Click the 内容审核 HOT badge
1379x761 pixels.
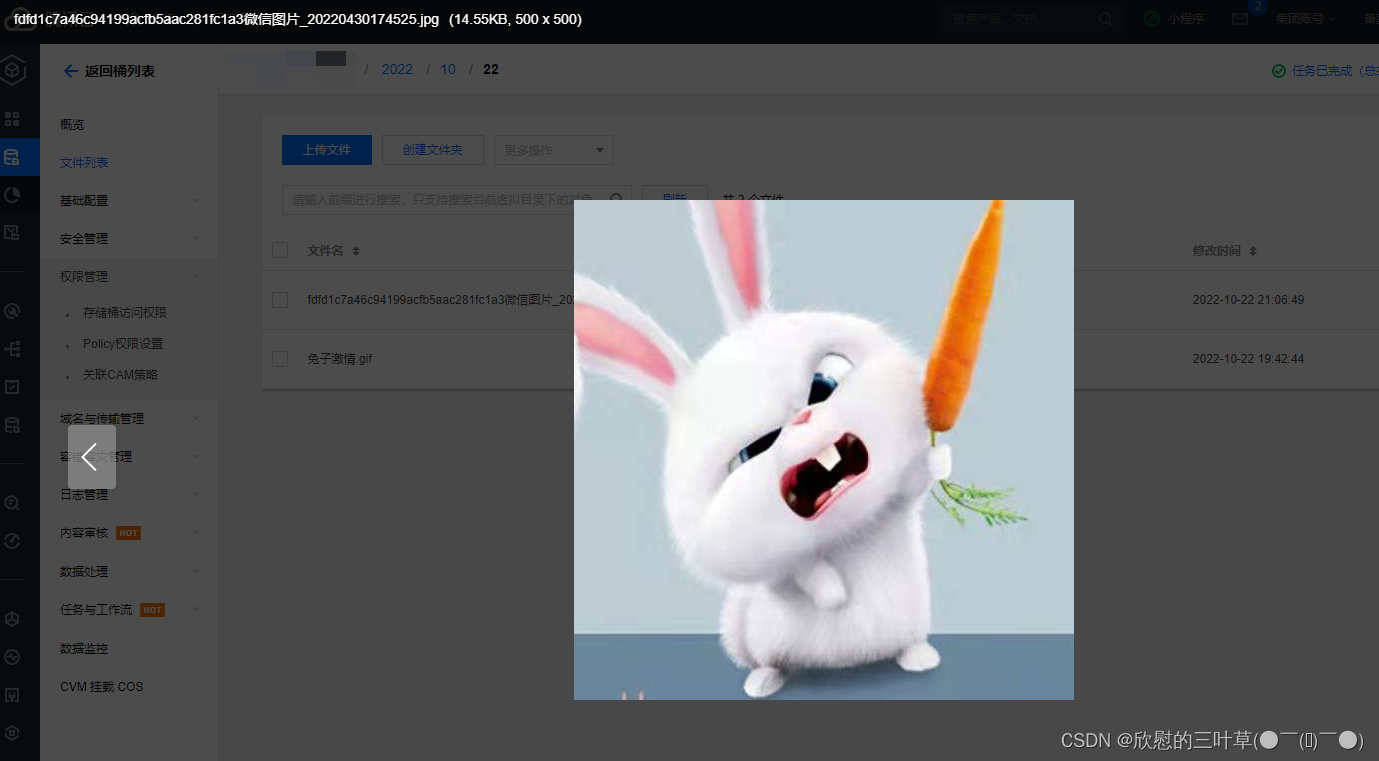click(x=128, y=533)
